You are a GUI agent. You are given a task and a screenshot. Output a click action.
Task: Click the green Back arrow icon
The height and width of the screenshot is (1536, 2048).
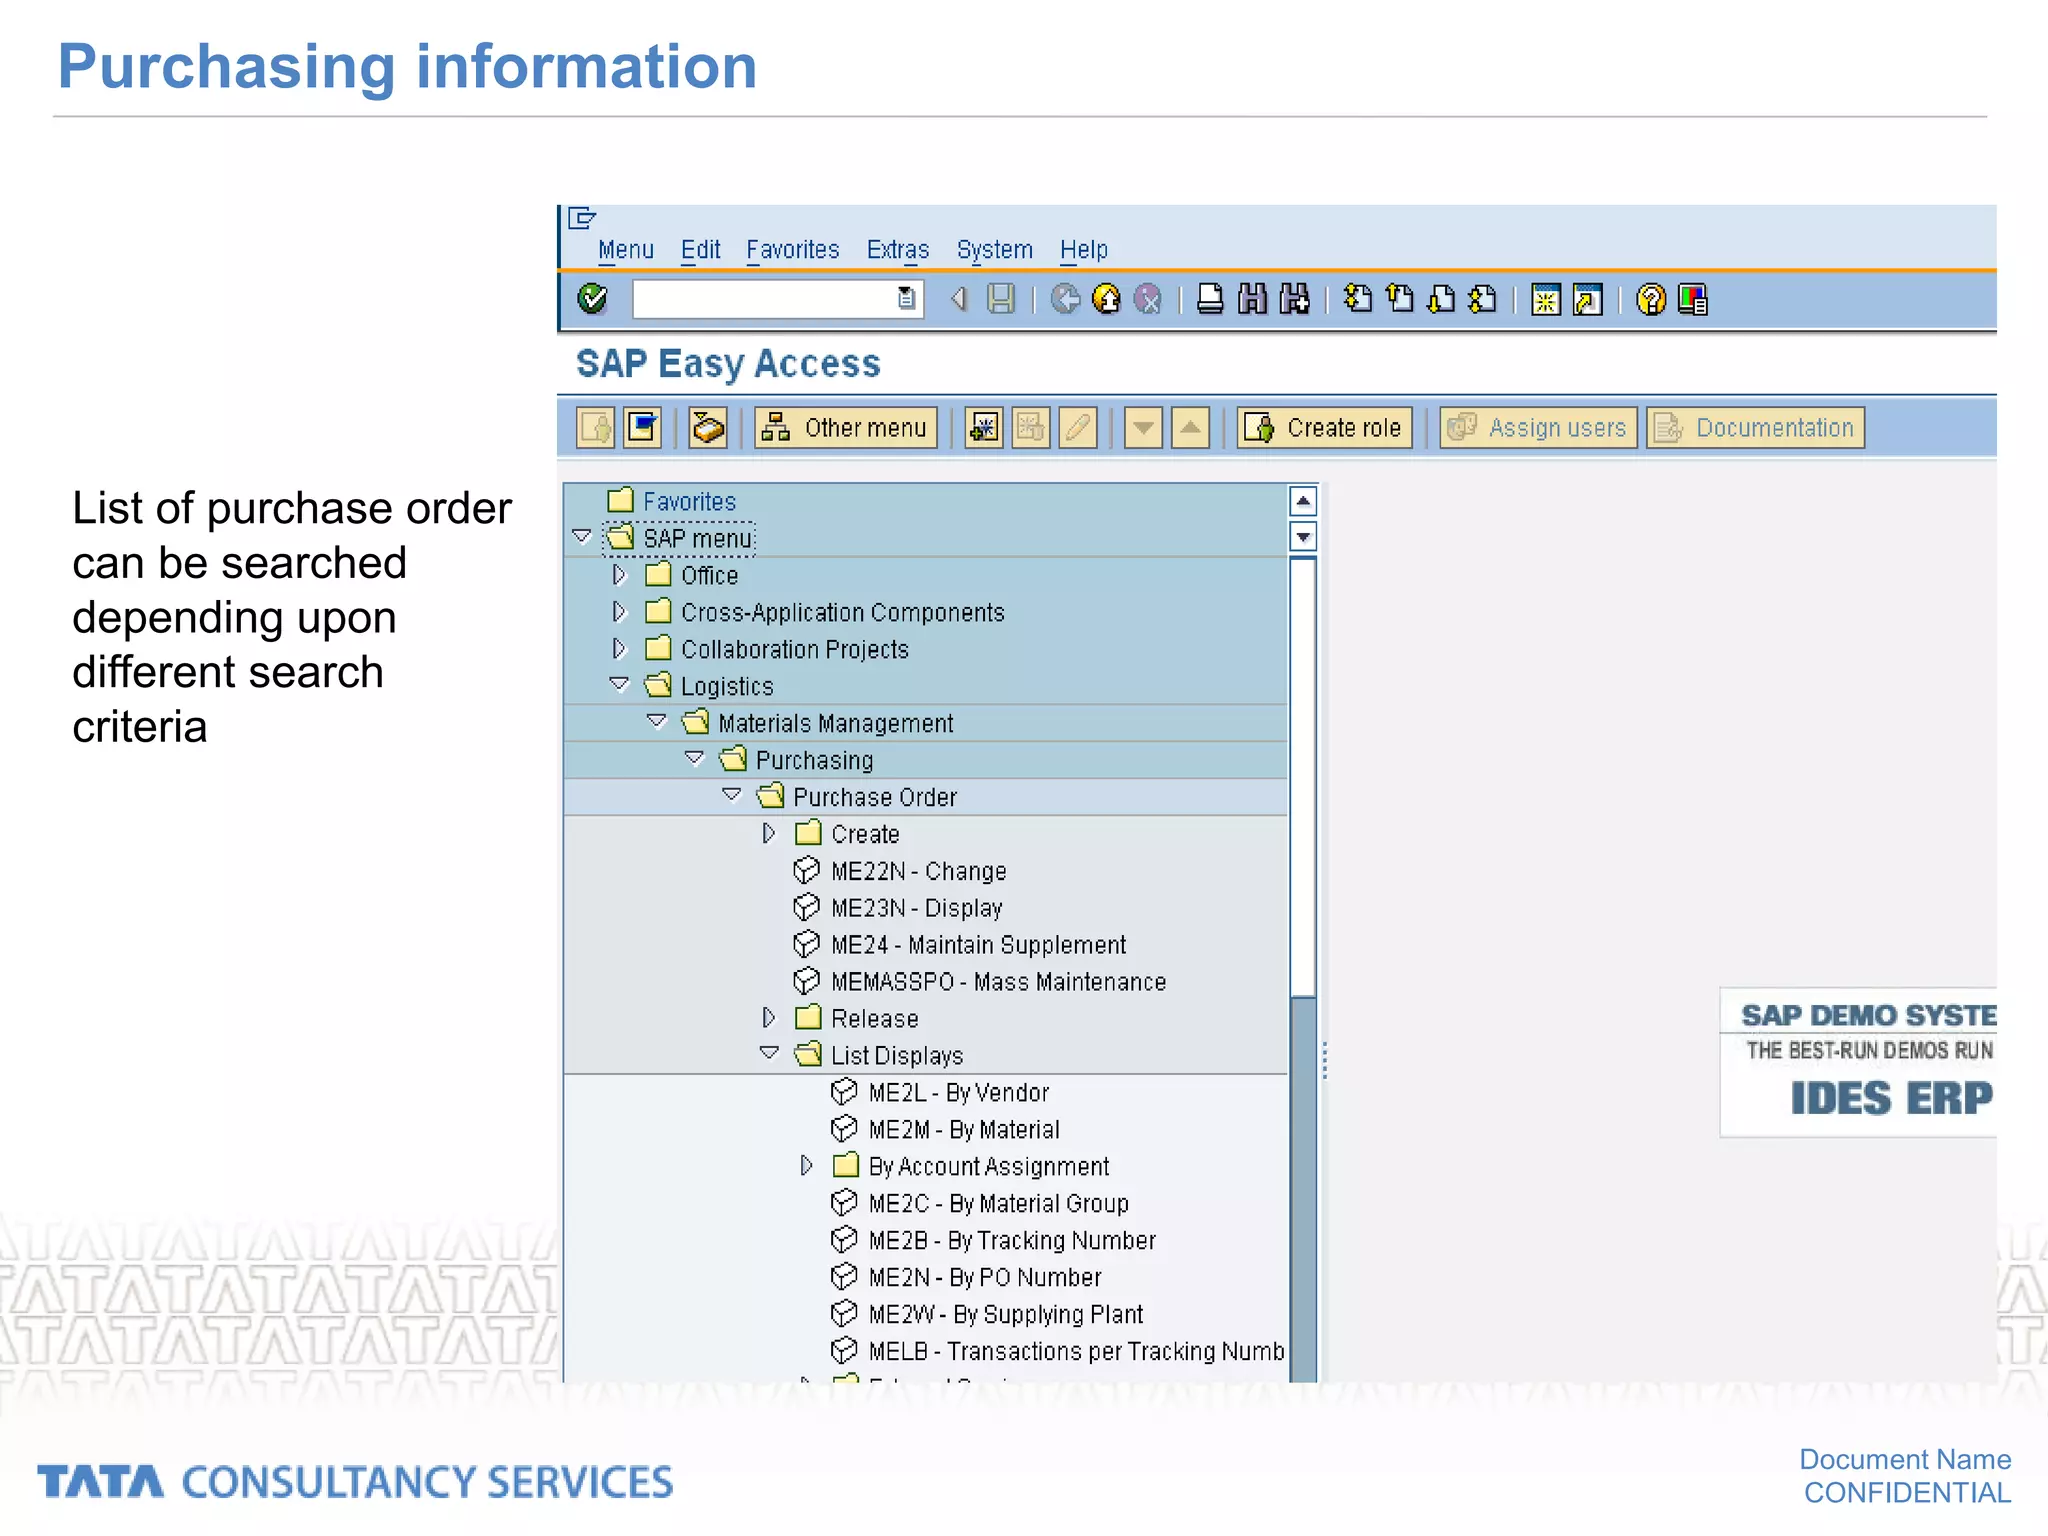[1065, 299]
